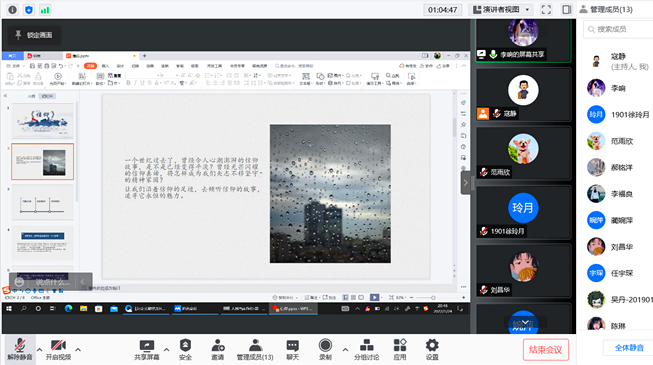Image resolution: width=653 pixels, height=365 pixels.
Task: Open the 管理成员(13) toolbar item
Action: coord(255,350)
